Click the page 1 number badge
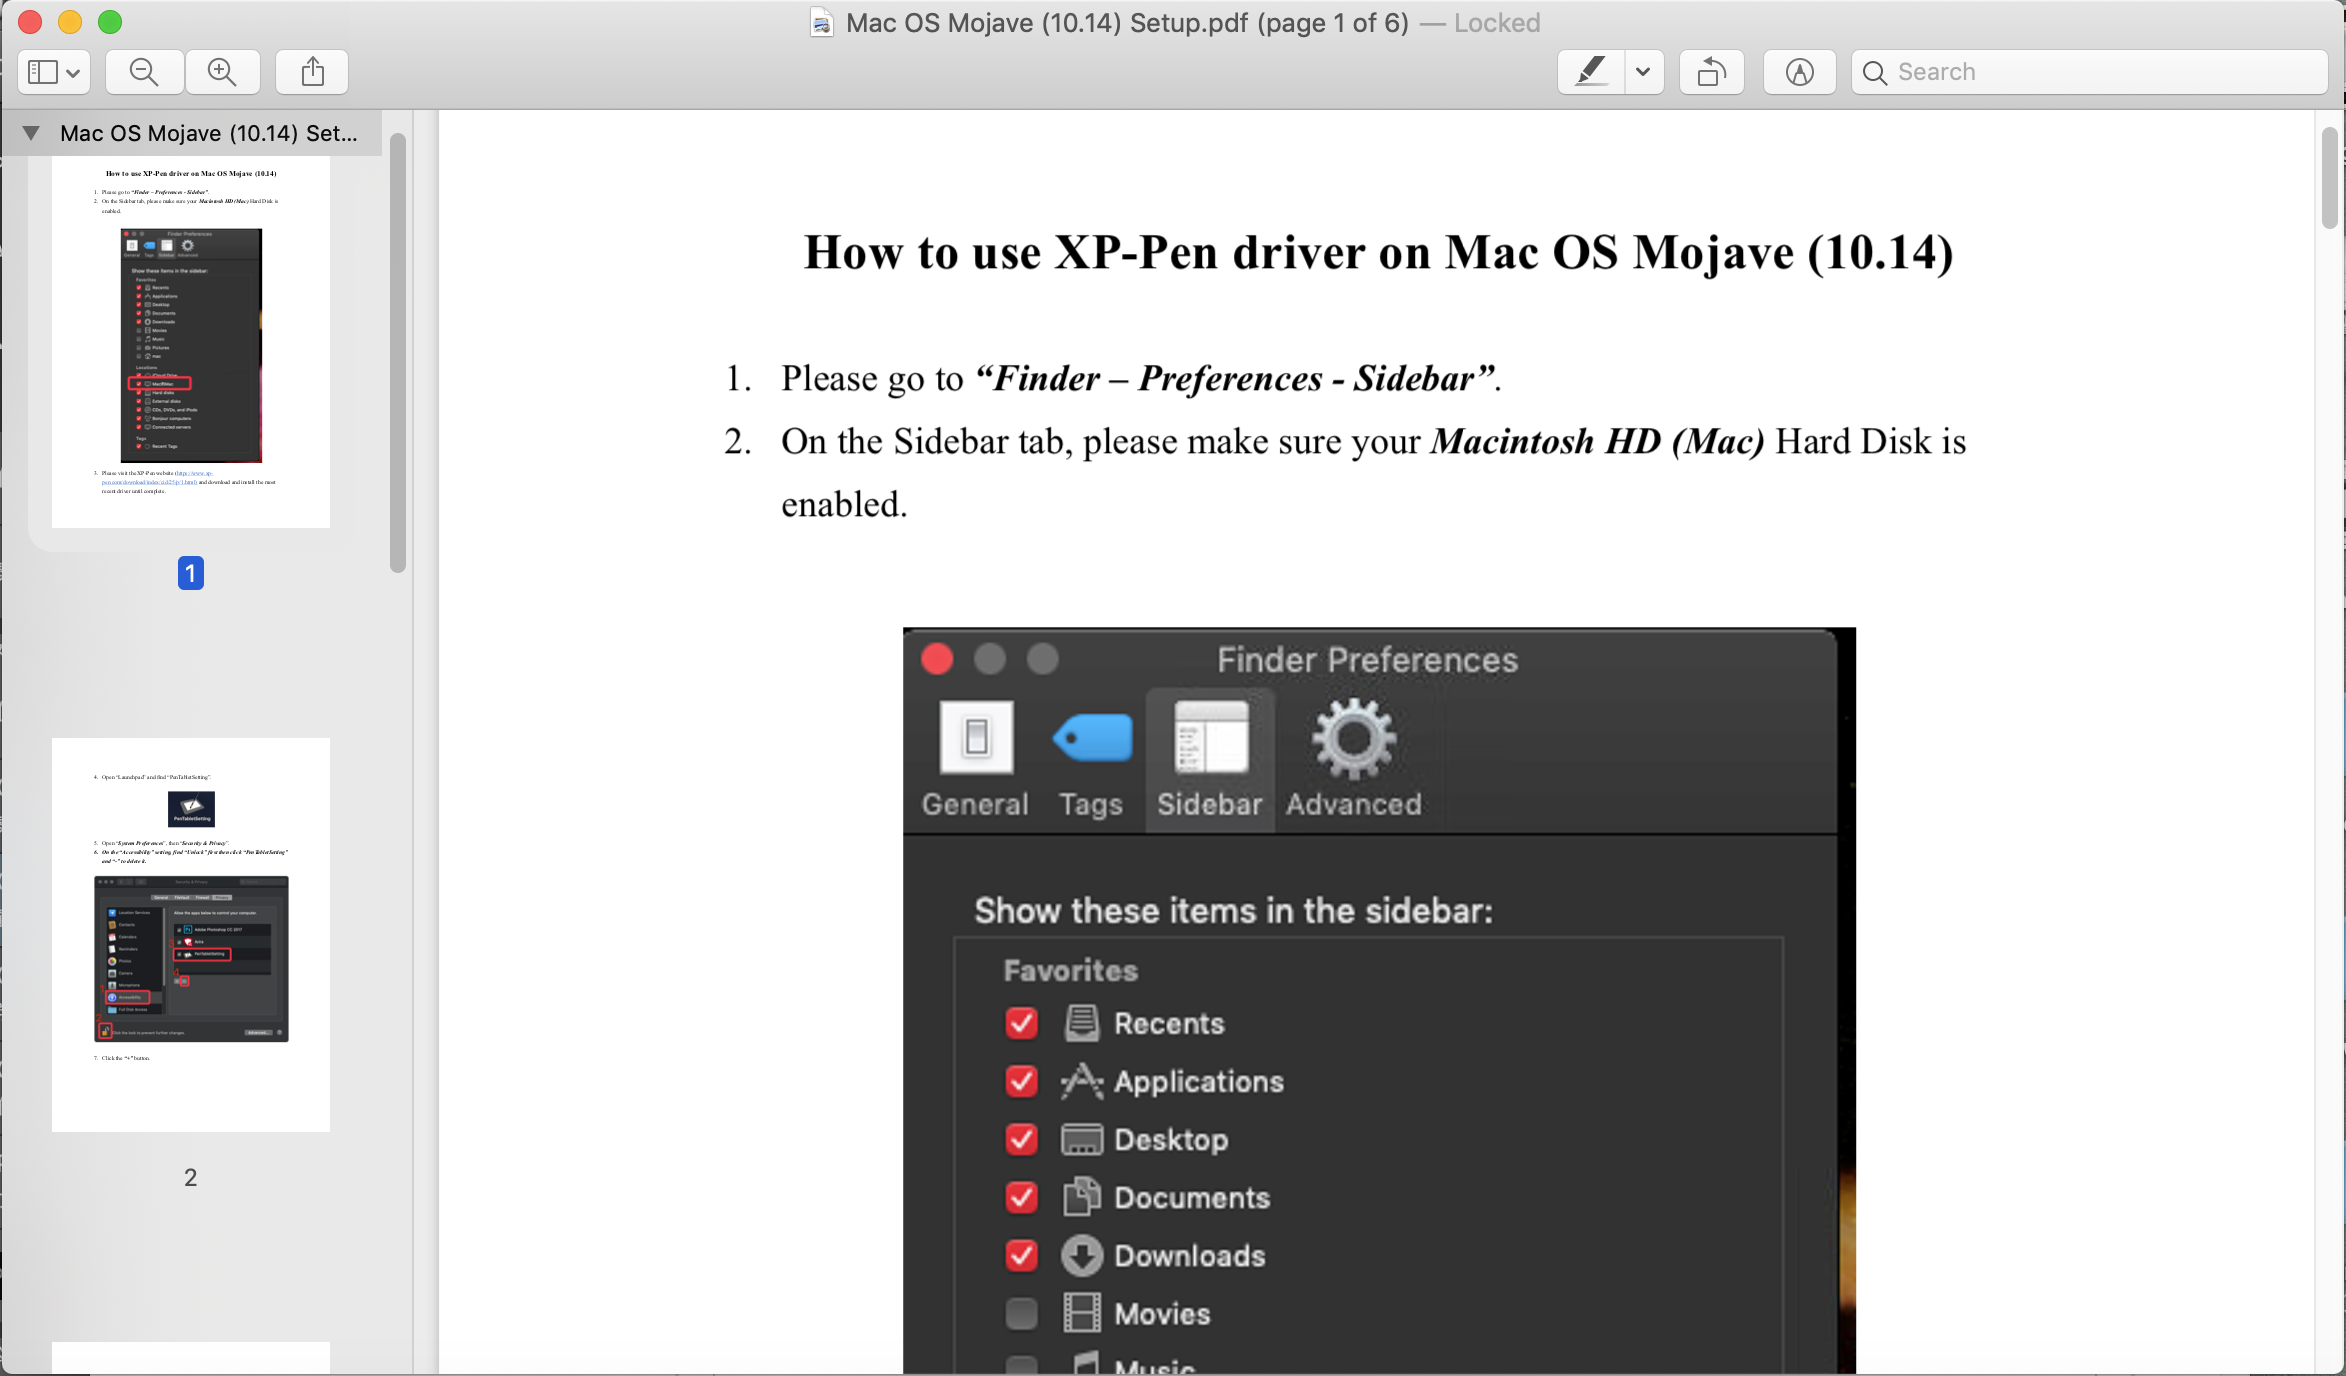The height and width of the screenshot is (1376, 2346). [x=191, y=573]
